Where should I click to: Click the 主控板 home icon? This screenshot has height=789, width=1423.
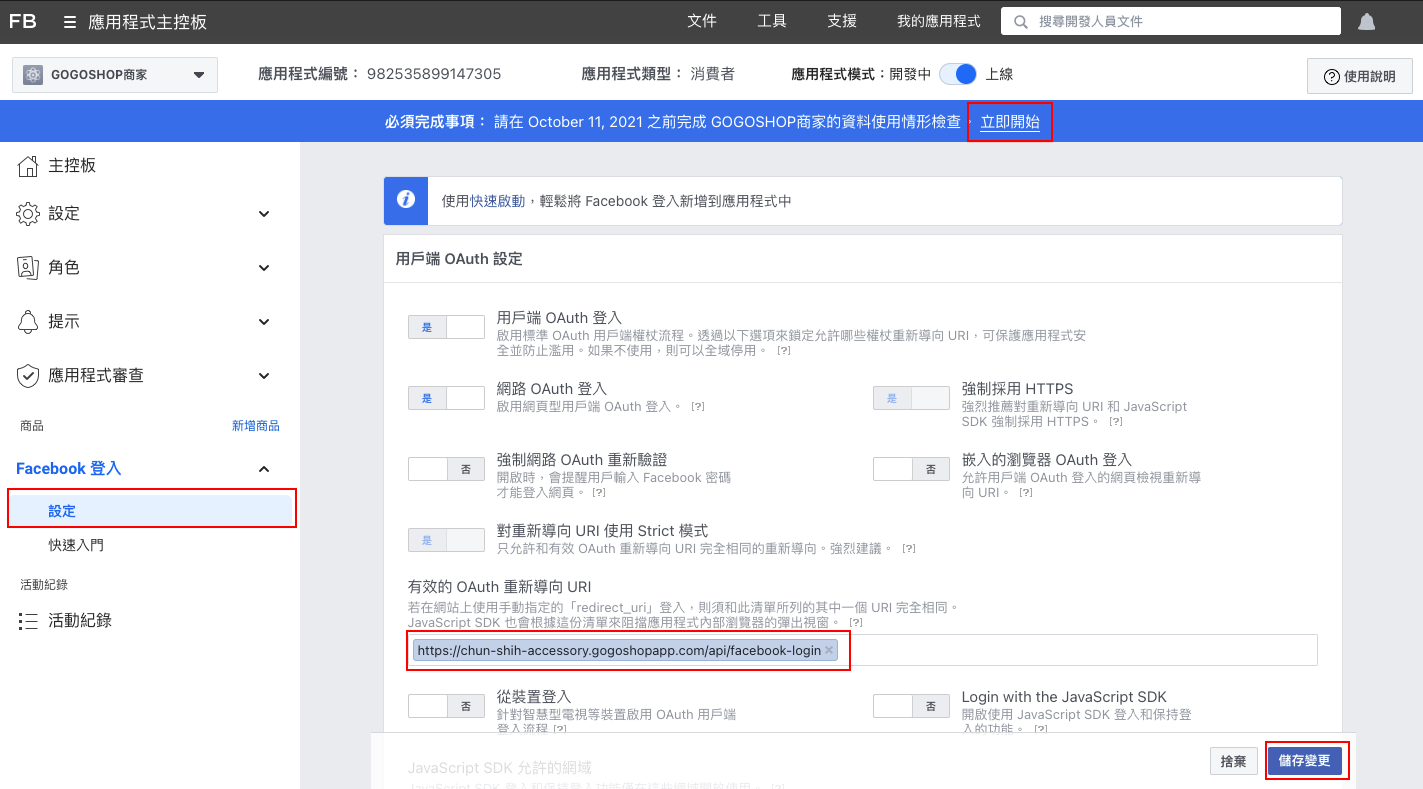(28, 166)
